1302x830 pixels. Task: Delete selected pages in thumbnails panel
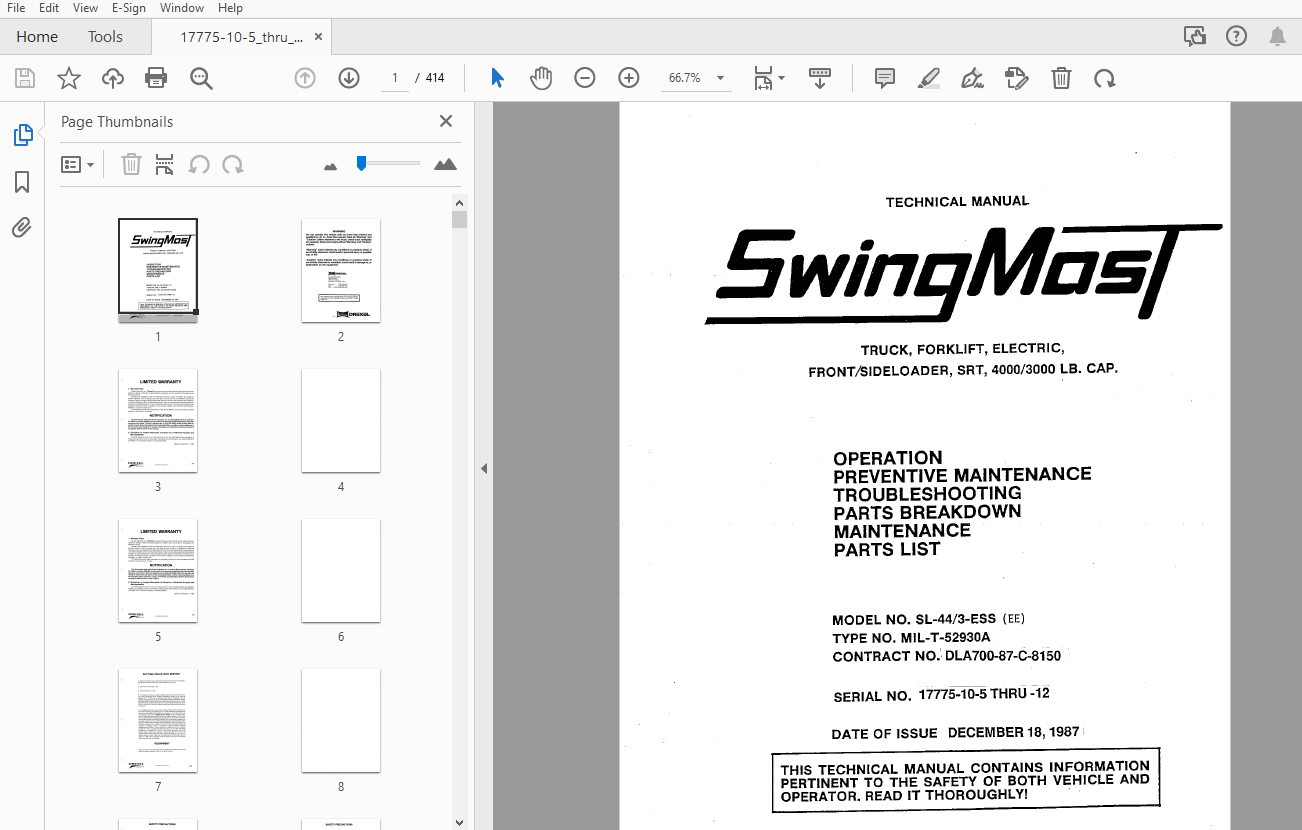tap(131, 164)
